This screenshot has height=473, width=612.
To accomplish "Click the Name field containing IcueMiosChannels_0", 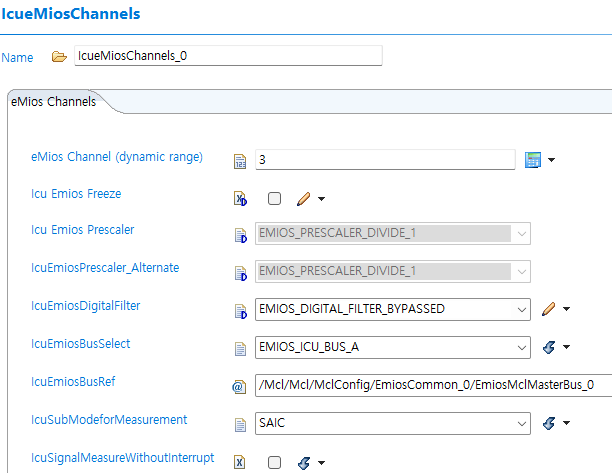I will [228, 56].
